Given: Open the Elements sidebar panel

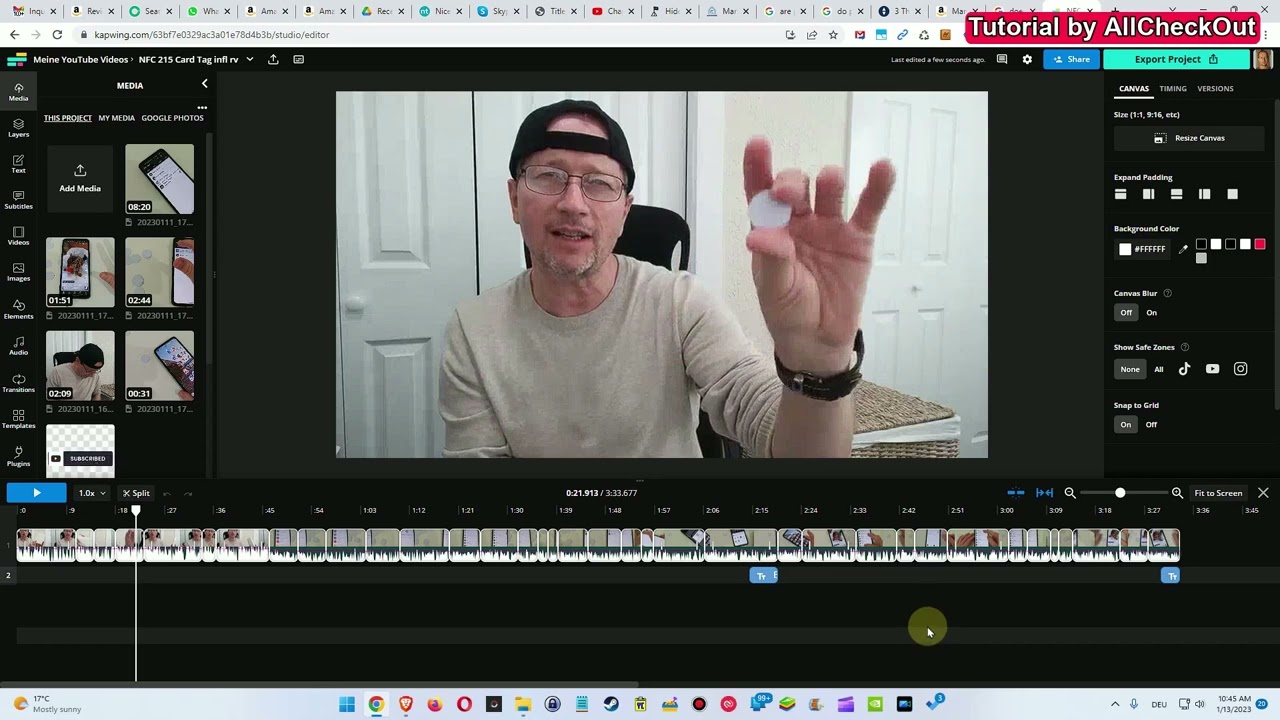Looking at the screenshot, I should pyautogui.click(x=18, y=309).
